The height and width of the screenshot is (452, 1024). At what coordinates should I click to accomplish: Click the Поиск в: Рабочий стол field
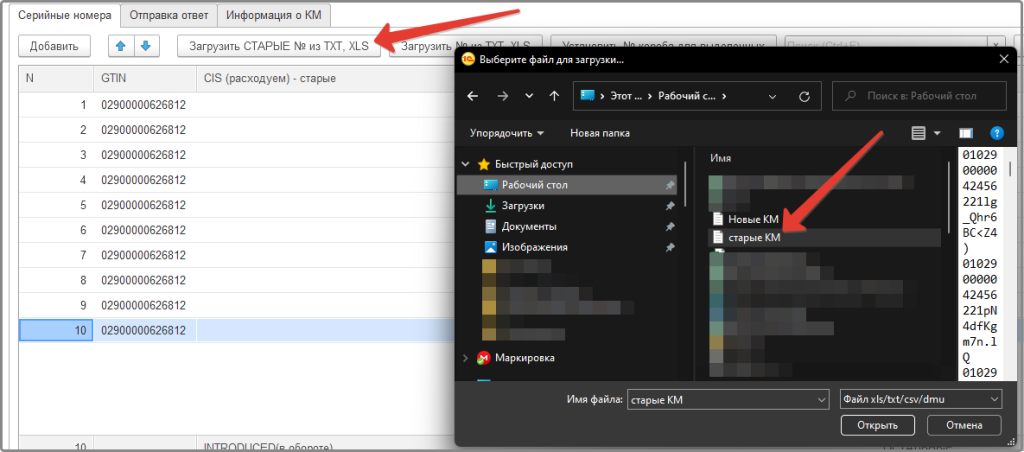click(x=919, y=96)
